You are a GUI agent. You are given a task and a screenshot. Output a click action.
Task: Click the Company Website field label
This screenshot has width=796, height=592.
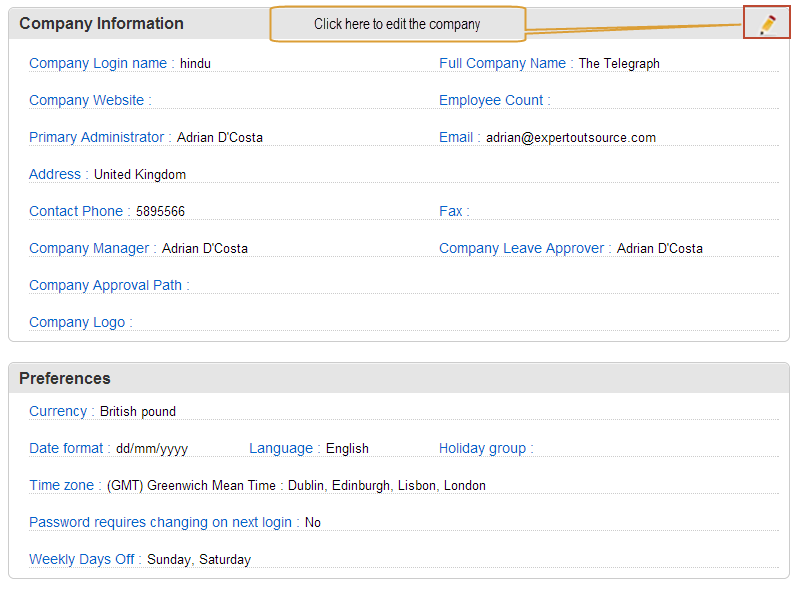86,101
